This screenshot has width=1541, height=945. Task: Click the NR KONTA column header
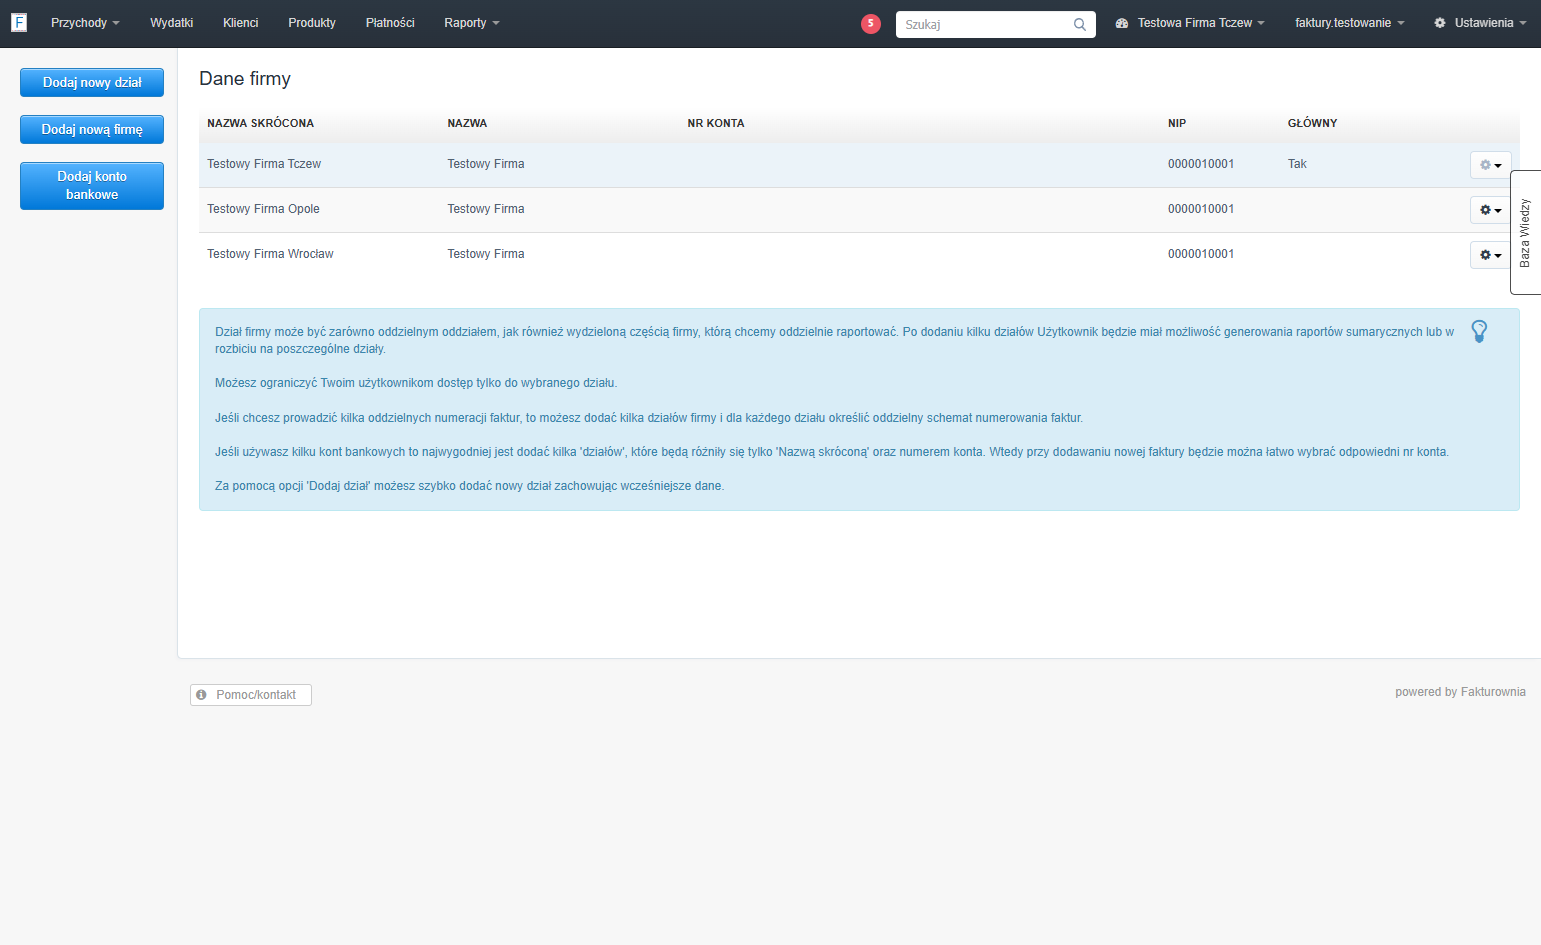(x=716, y=123)
